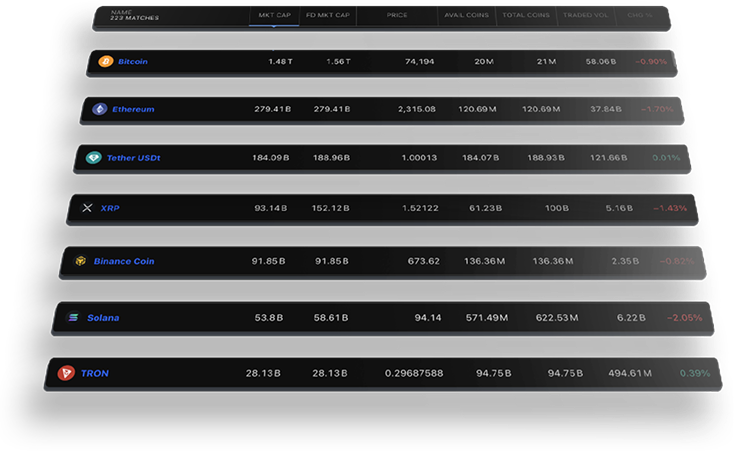Select TRON traded volume 494.61 M
Viewport: 734px width, 452px height.
pos(630,373)
